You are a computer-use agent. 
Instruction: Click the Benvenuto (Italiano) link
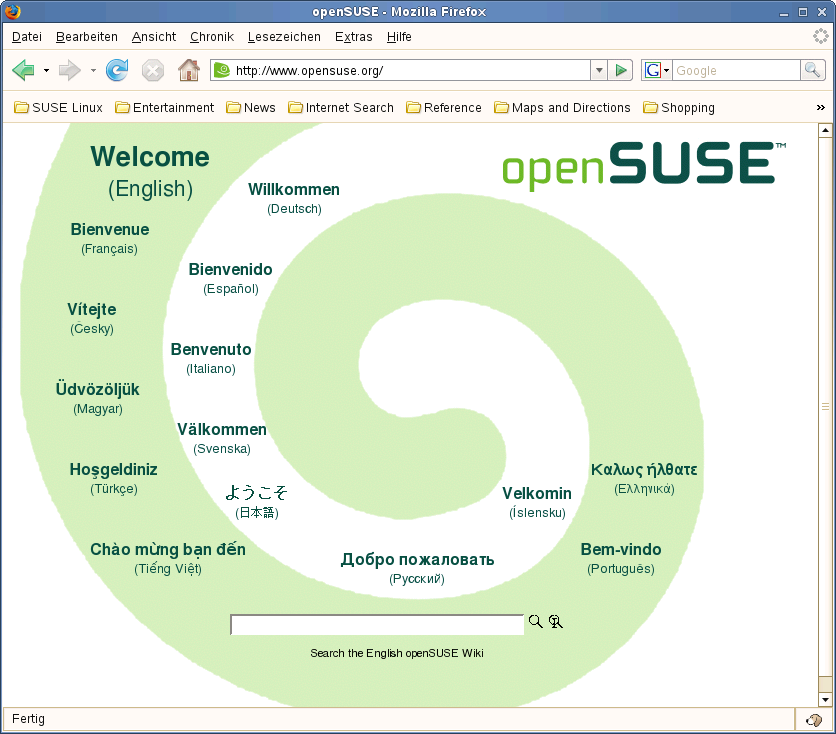pyautogui.click(x=211, y=358)
